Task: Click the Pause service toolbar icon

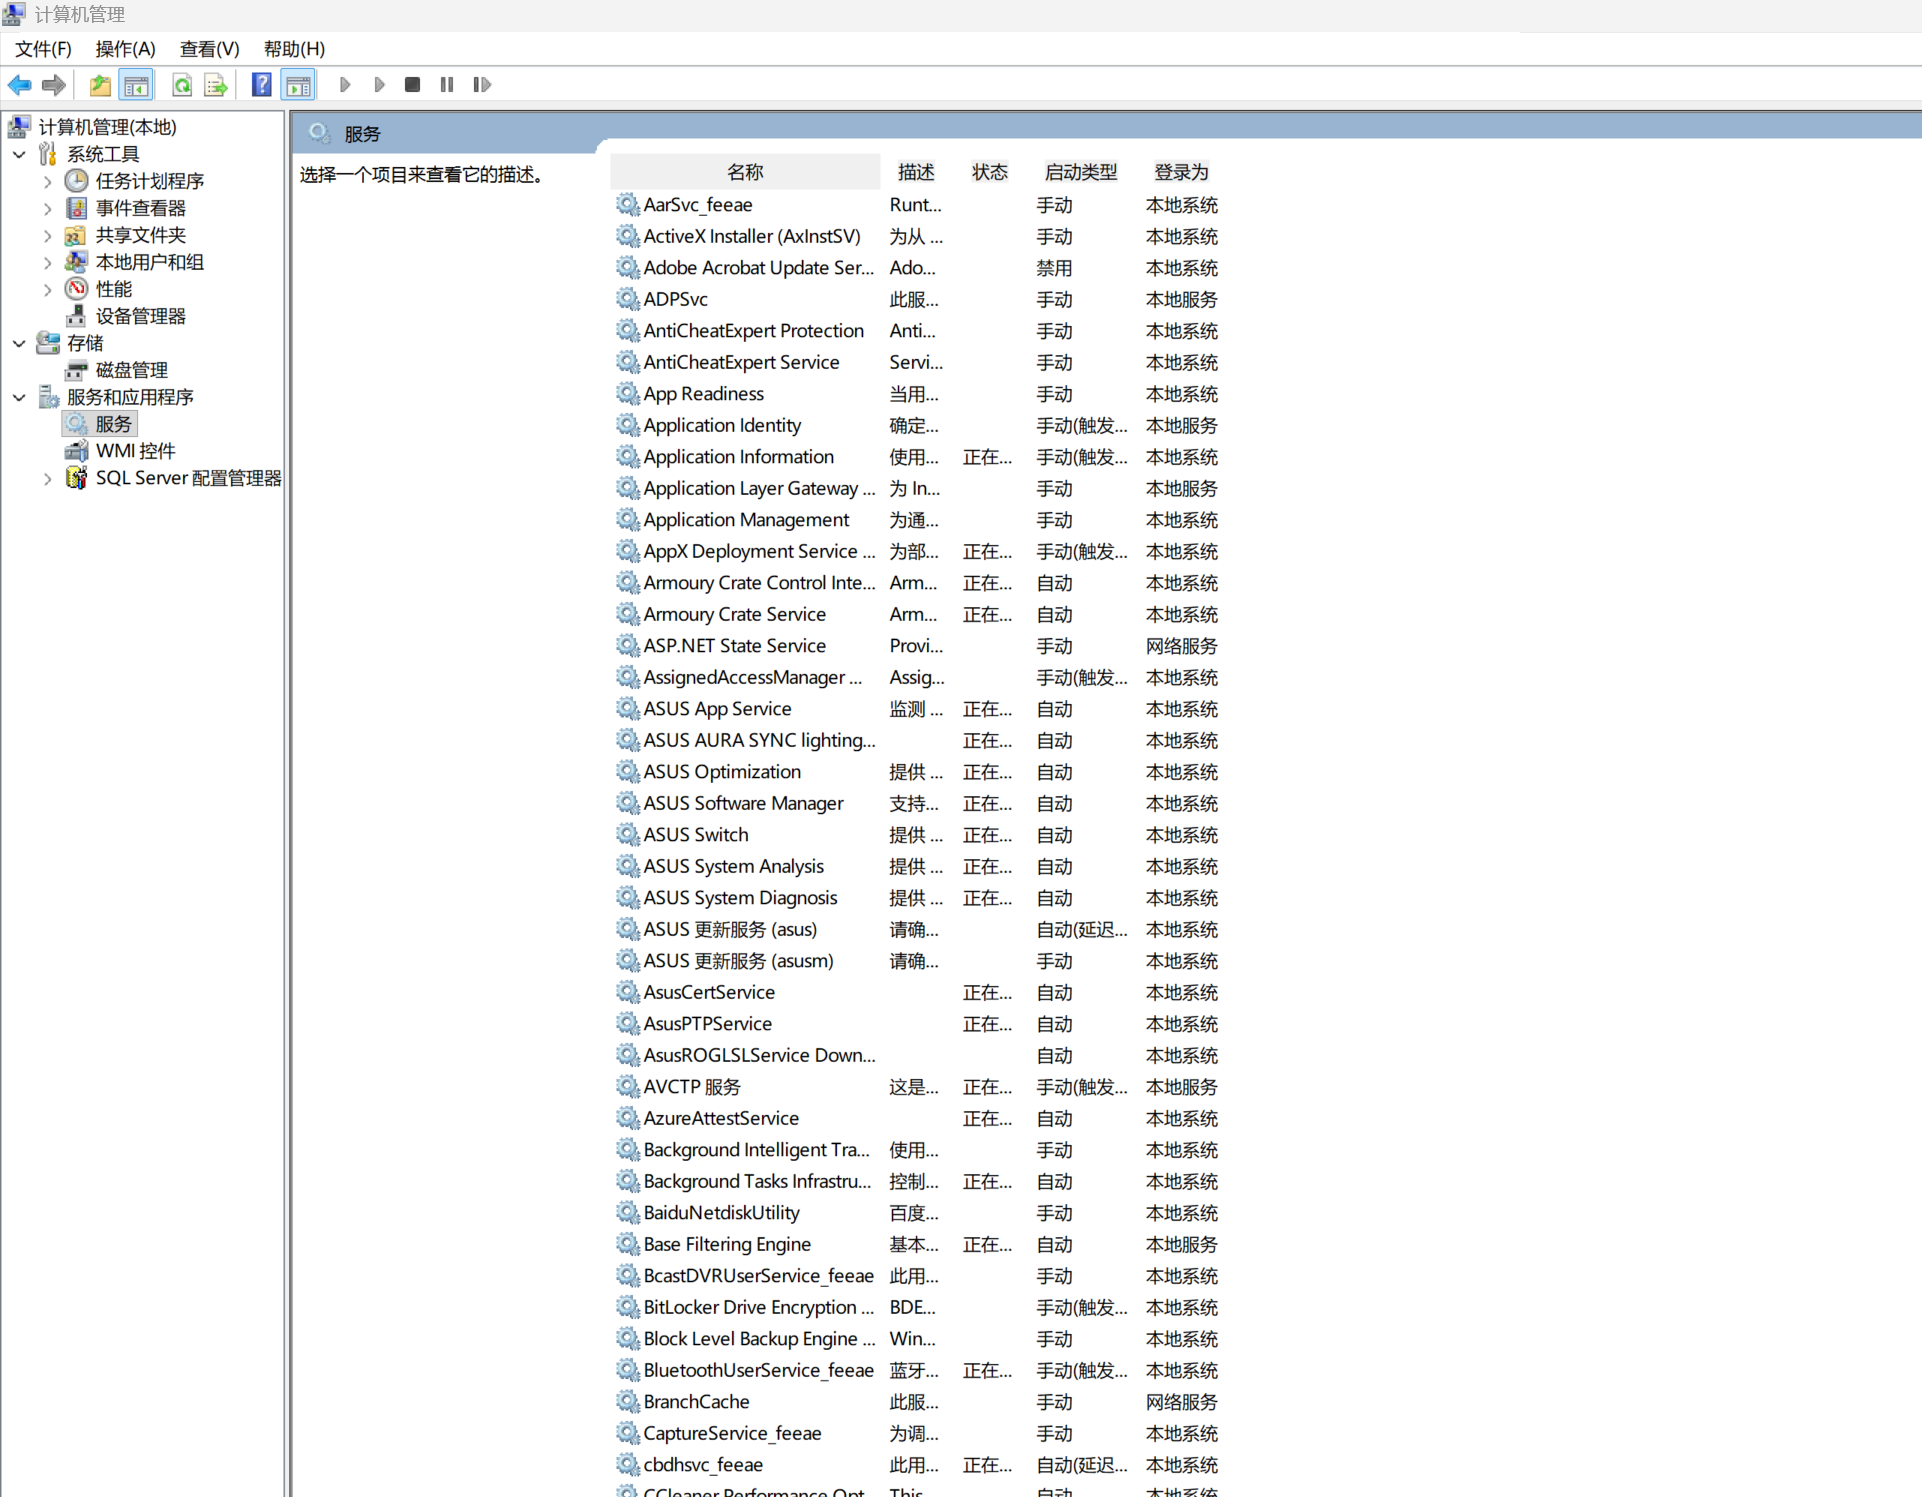Action: 447,85
